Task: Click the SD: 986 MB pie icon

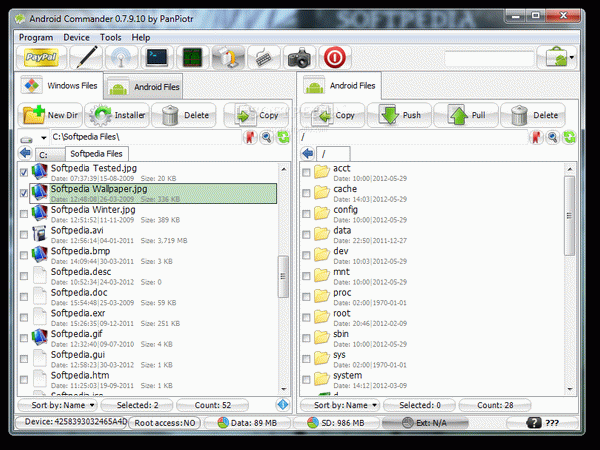Action: pyautogui.click(x=313, y=423)
